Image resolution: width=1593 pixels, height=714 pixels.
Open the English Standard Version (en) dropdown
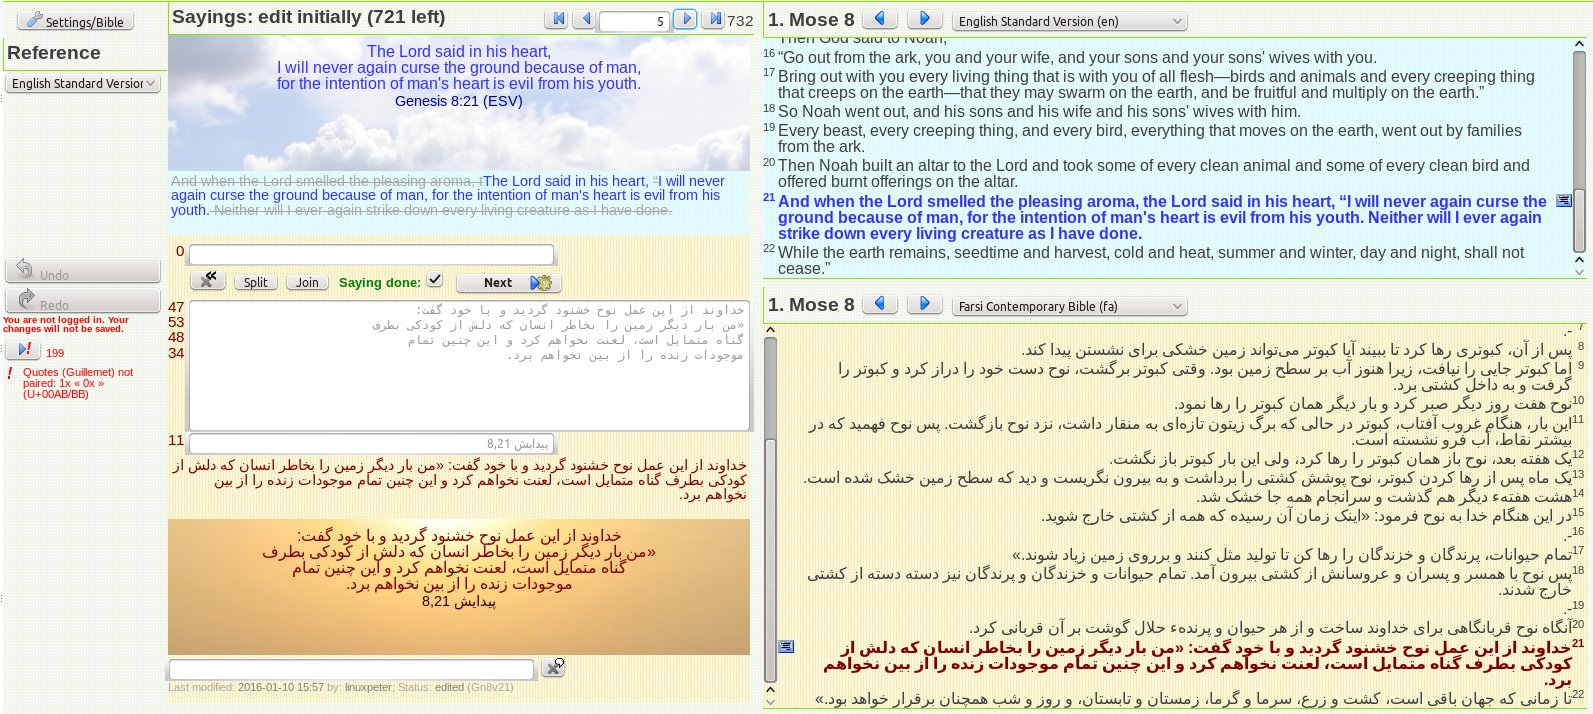point(1069,21)
